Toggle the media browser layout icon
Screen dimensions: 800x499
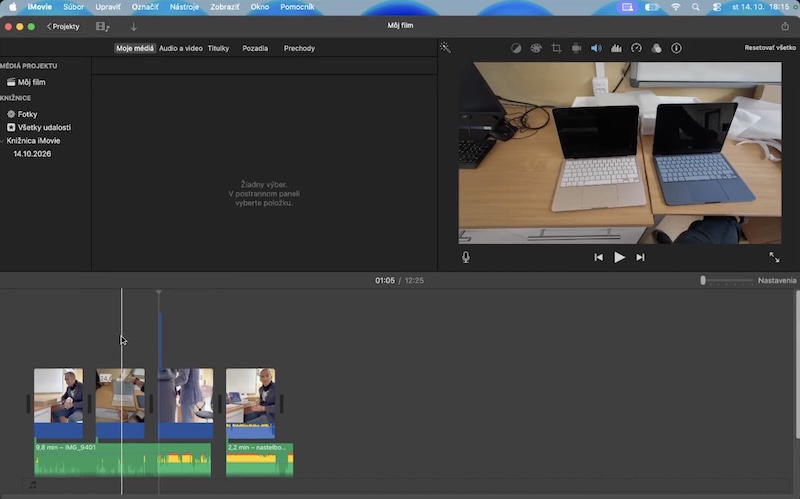tap(103, 27)
